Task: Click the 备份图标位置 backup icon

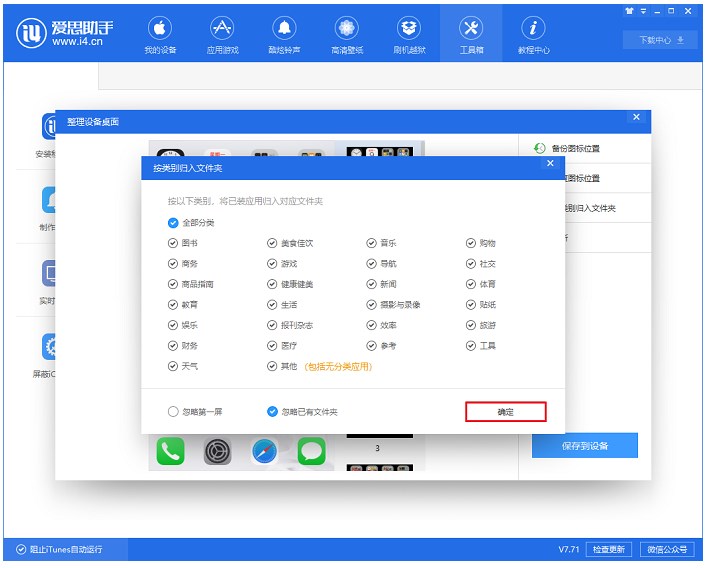Action: tap(539, 148)
